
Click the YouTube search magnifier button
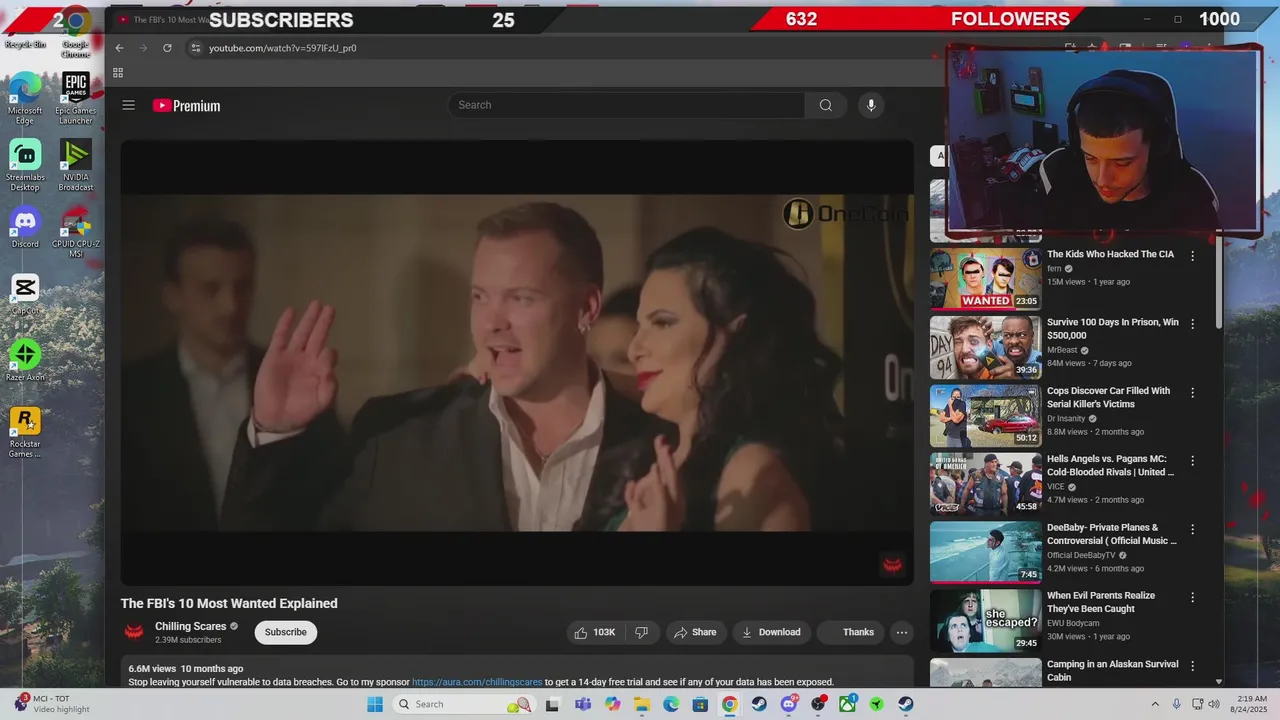pyautogui.click(x=825, y=105)
